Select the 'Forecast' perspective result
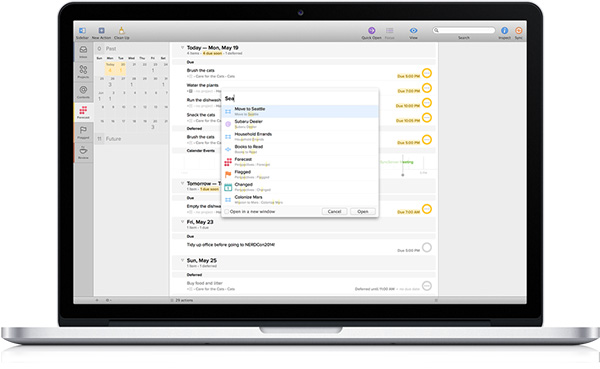The width and height of the screenshot is (600, 369). tap(300, 162)
